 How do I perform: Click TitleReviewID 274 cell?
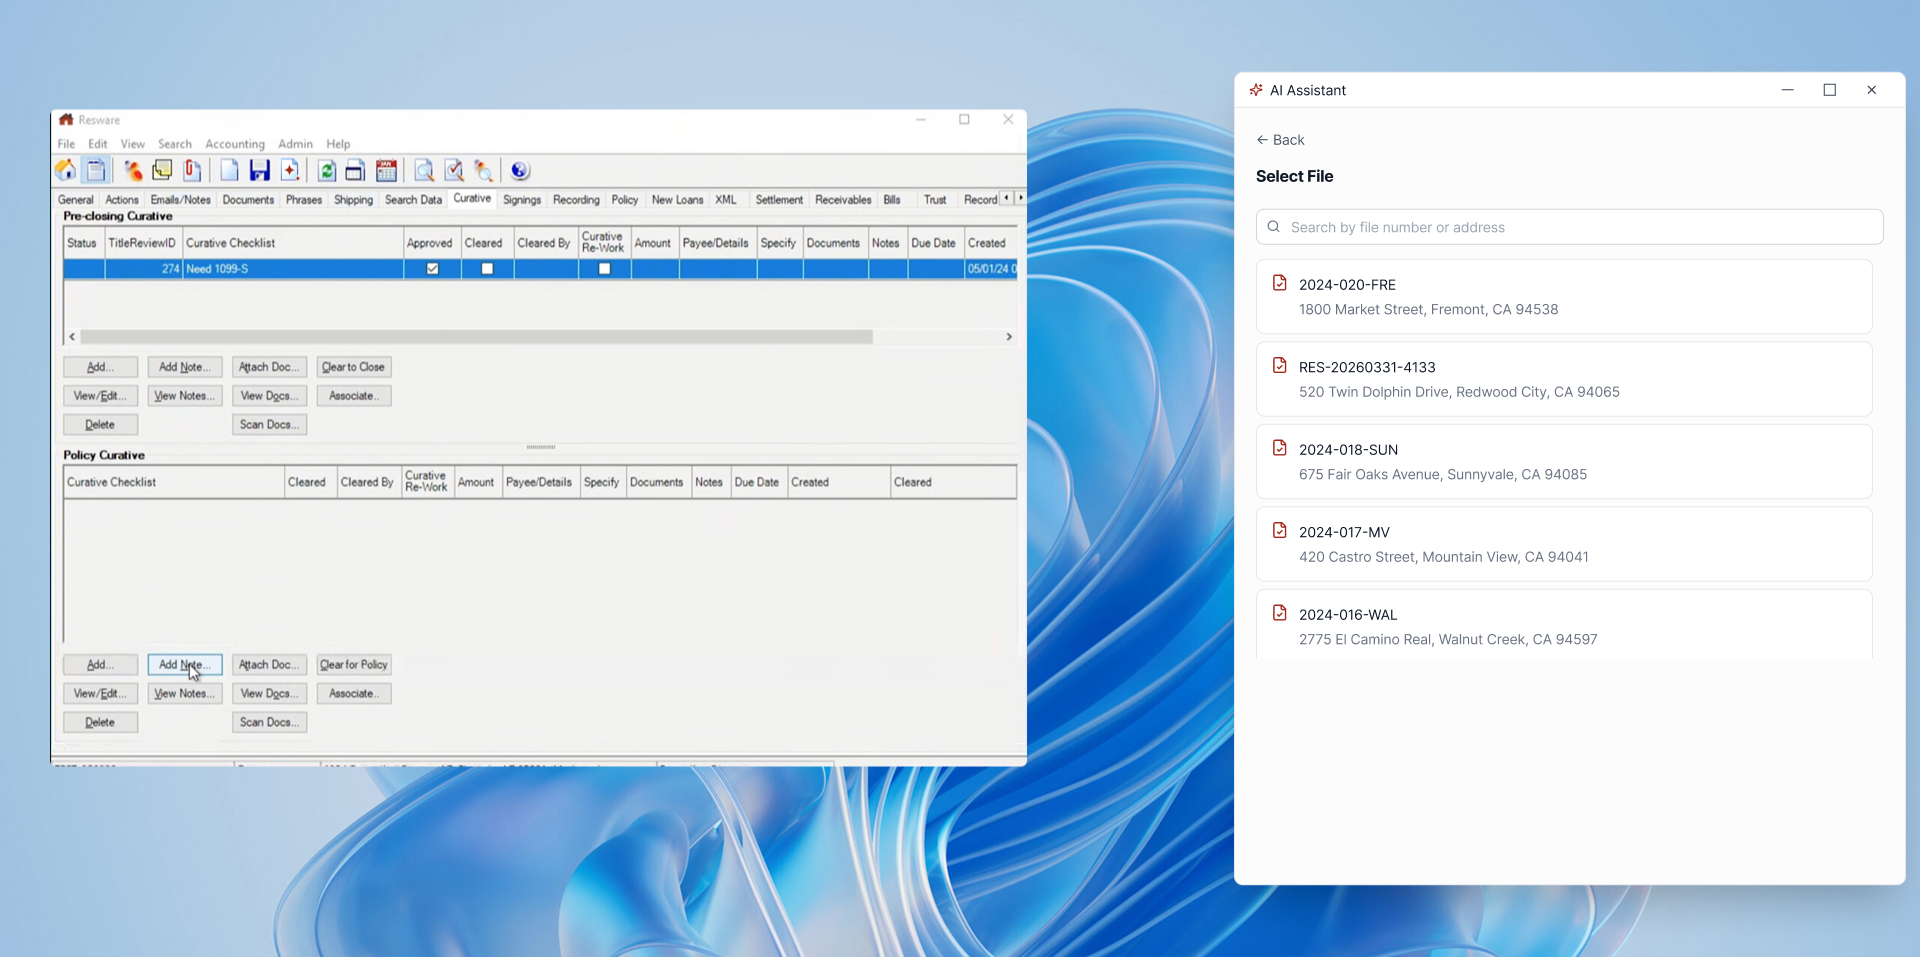[143, 269]
